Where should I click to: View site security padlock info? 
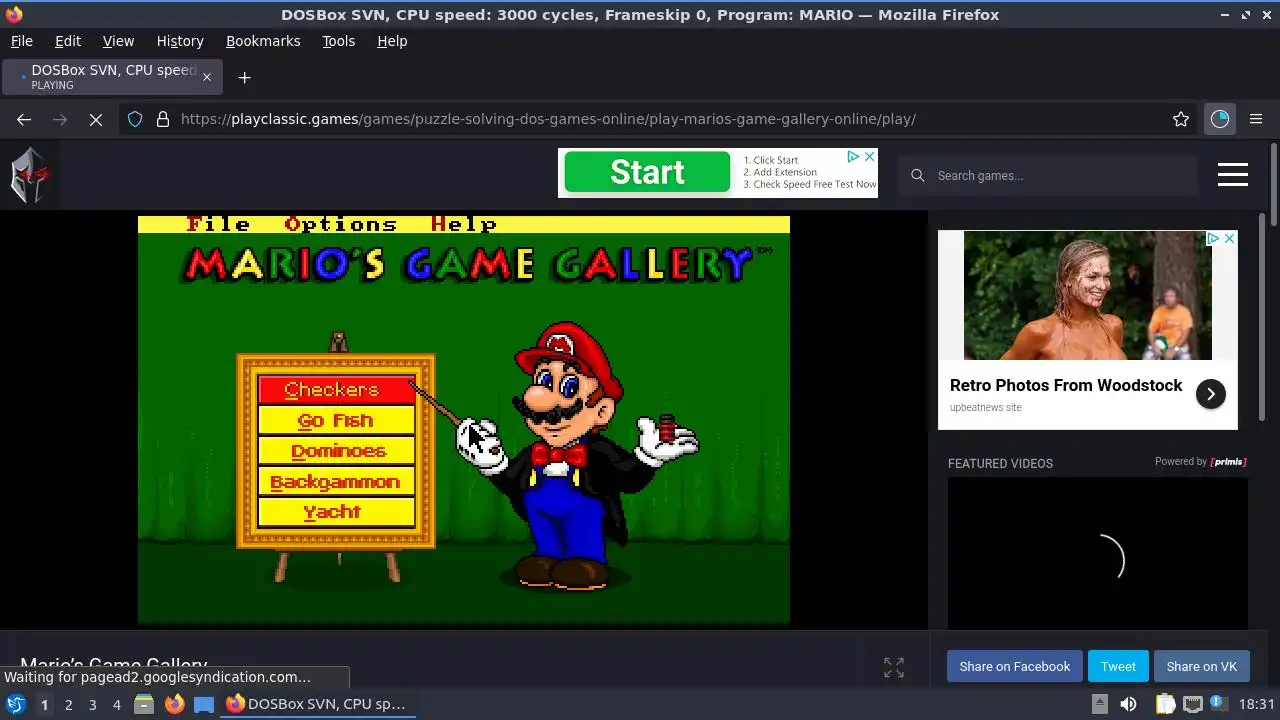click(x=163, y=119)
